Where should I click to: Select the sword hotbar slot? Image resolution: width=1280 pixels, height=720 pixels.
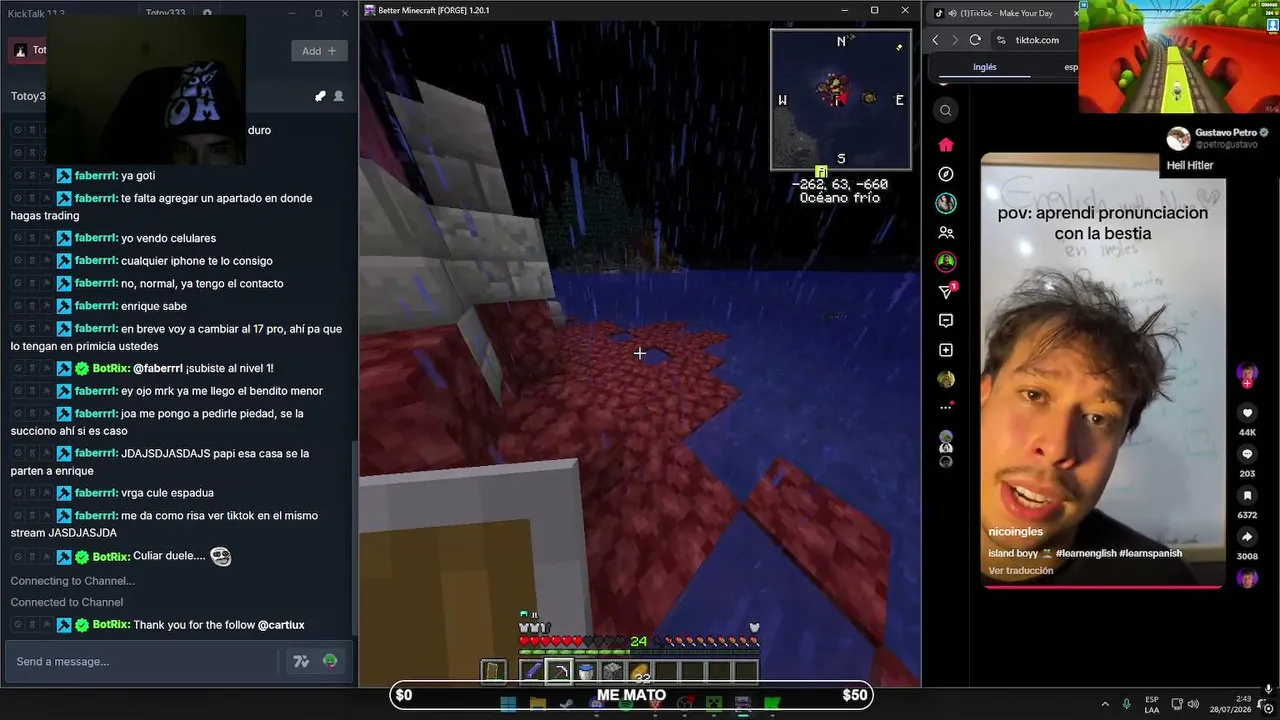[x=534, y=671]
